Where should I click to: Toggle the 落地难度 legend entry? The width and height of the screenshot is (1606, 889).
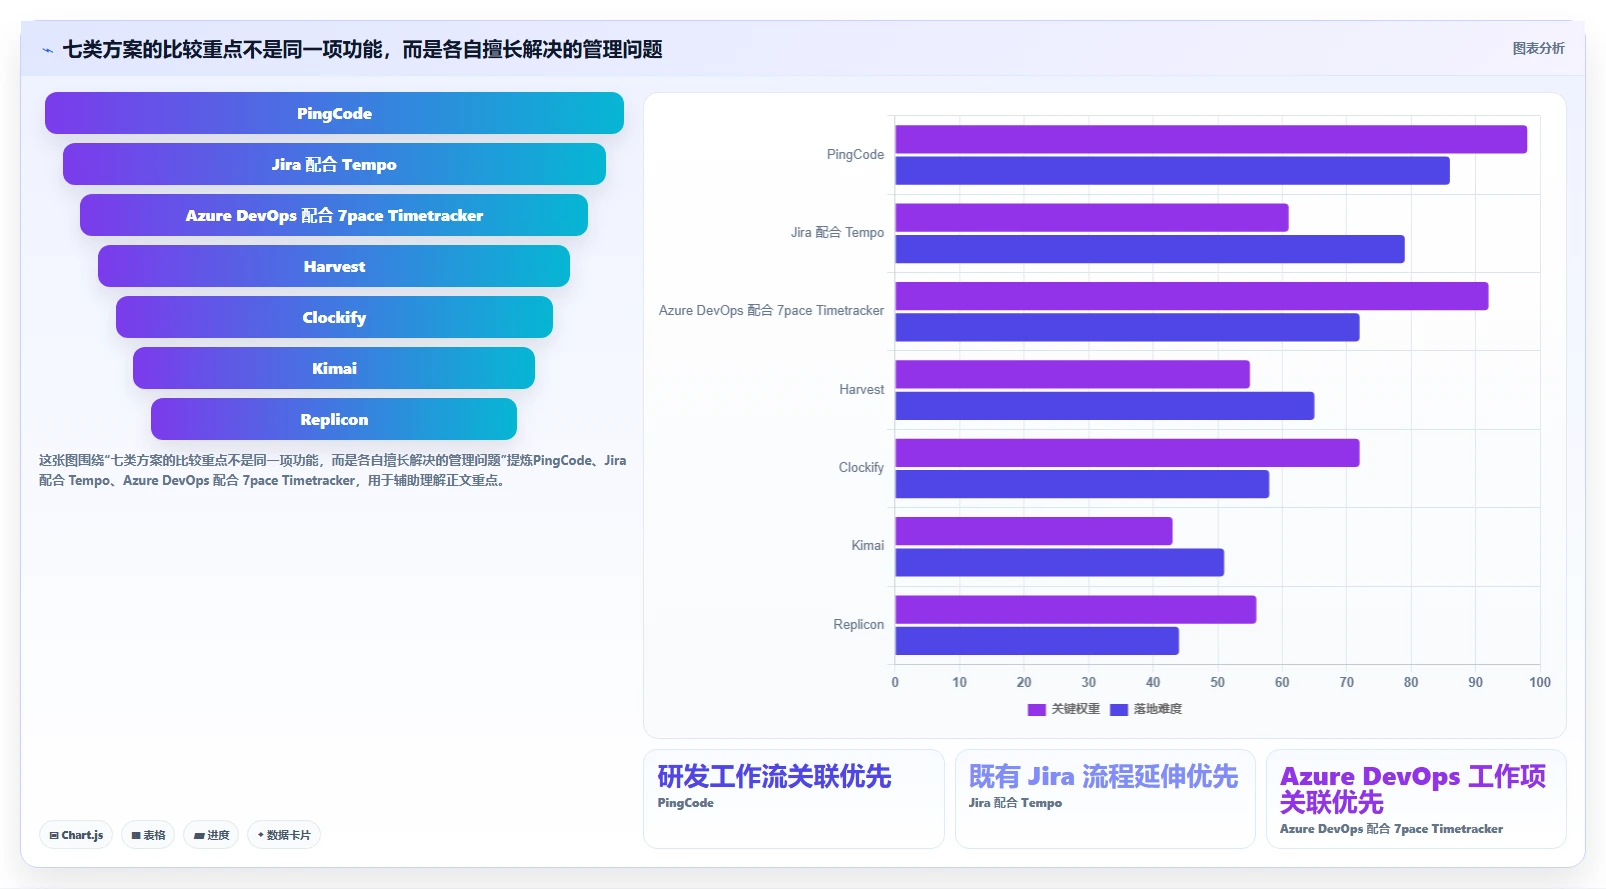1146,709
